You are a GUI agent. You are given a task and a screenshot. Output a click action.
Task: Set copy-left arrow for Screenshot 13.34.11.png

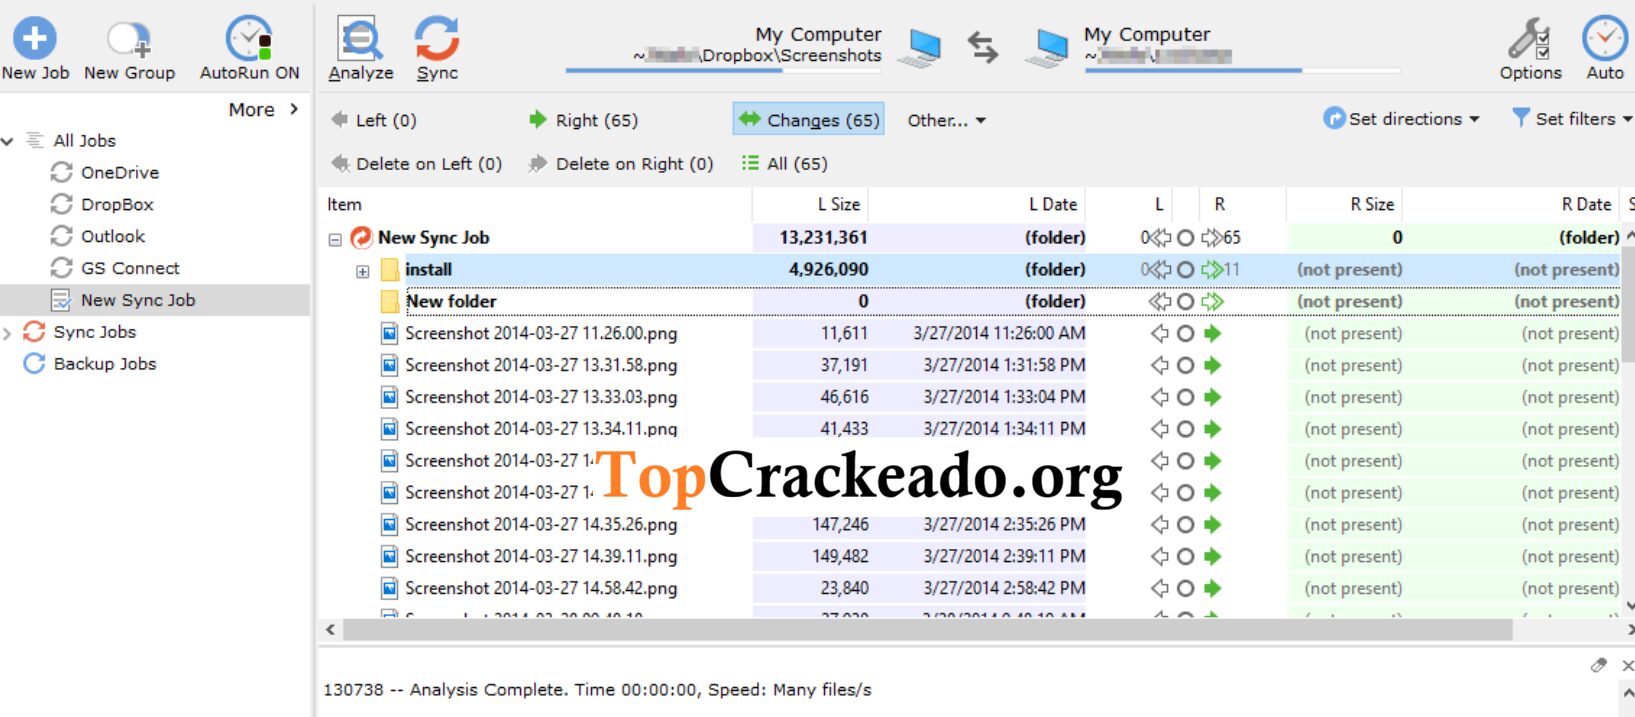[x=1160, y=430]
